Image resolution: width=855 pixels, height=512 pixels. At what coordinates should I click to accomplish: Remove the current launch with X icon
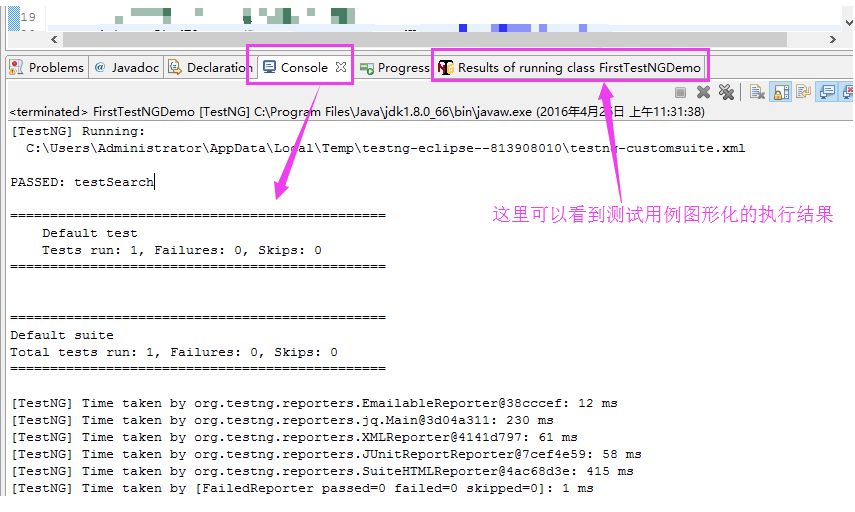point(703,92)
